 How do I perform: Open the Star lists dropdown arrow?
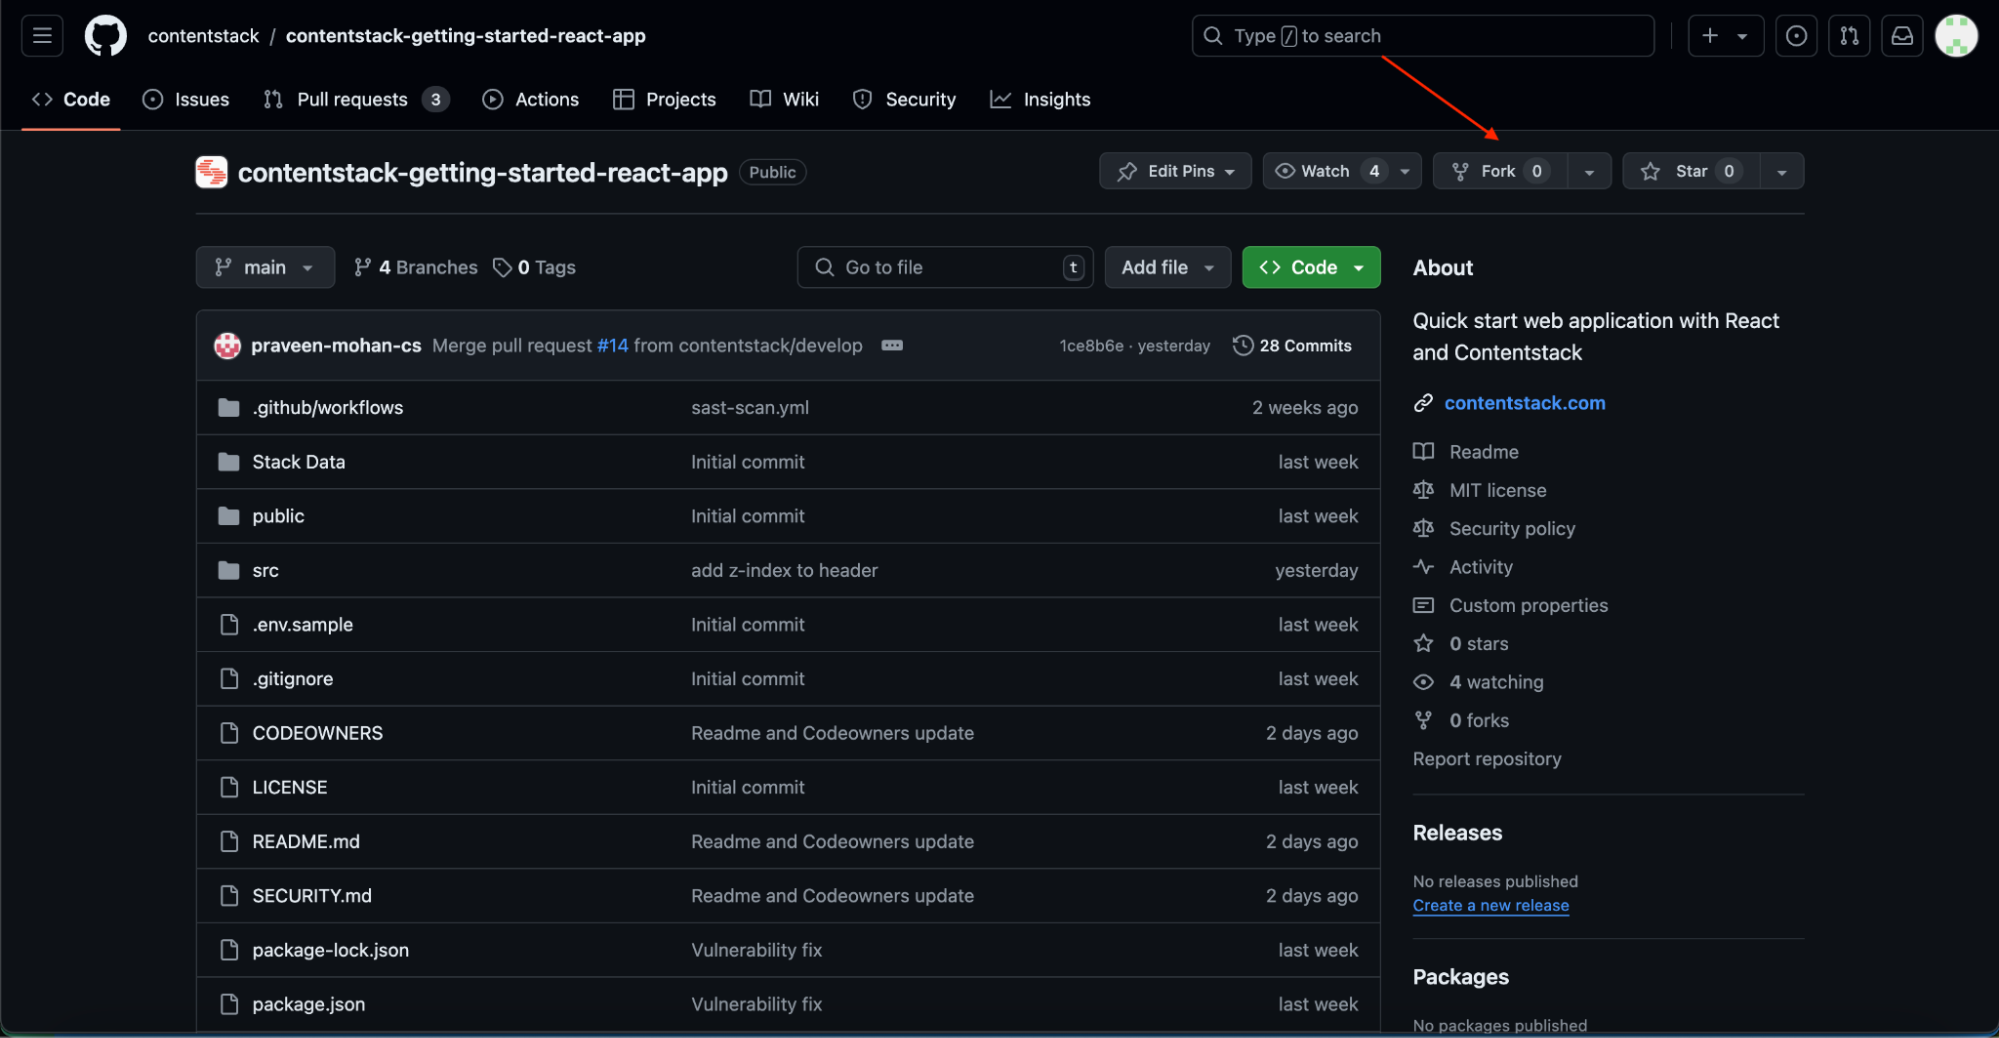coord(1782,171)
